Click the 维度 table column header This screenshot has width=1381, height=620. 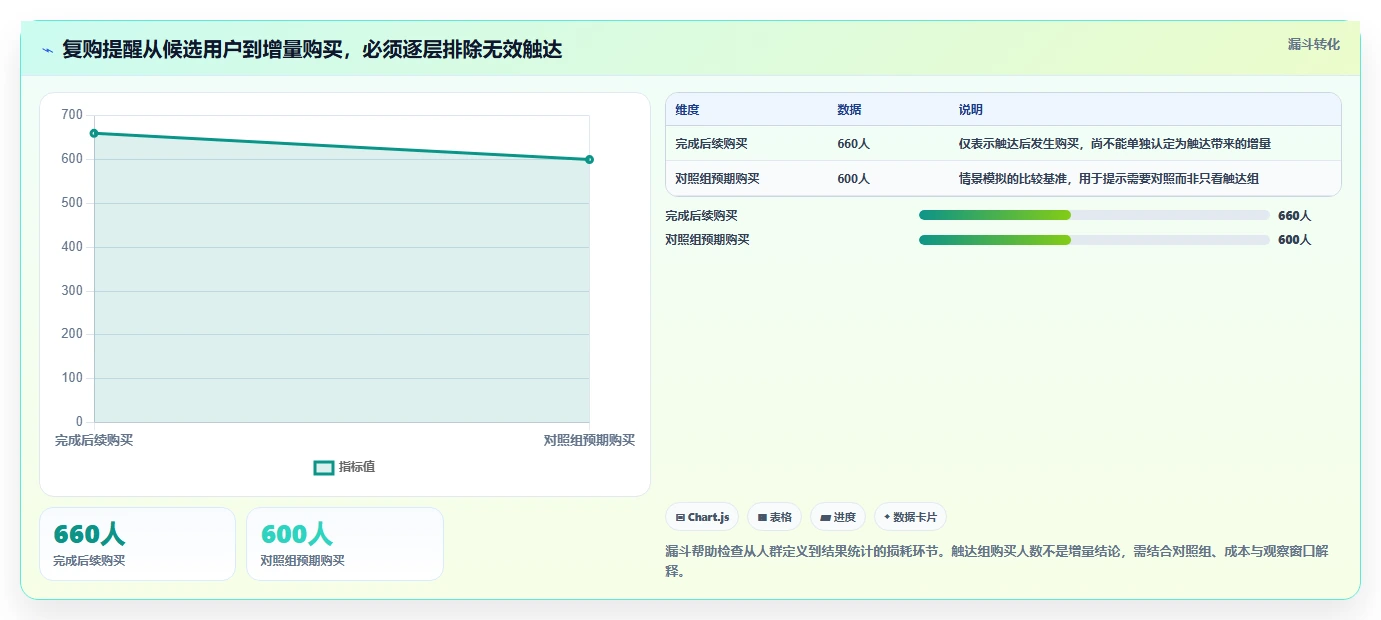687,110
